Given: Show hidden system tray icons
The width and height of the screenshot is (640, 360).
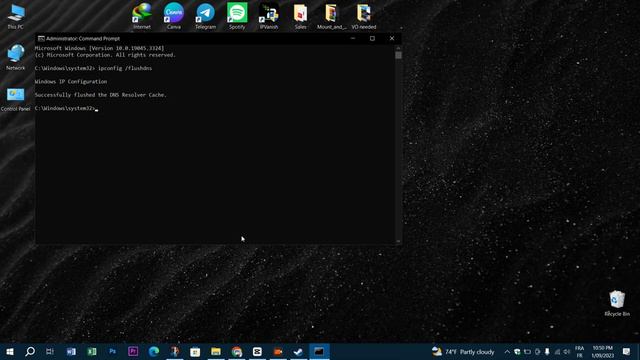Looking at the screenshot, I should [x=507, y=352].
